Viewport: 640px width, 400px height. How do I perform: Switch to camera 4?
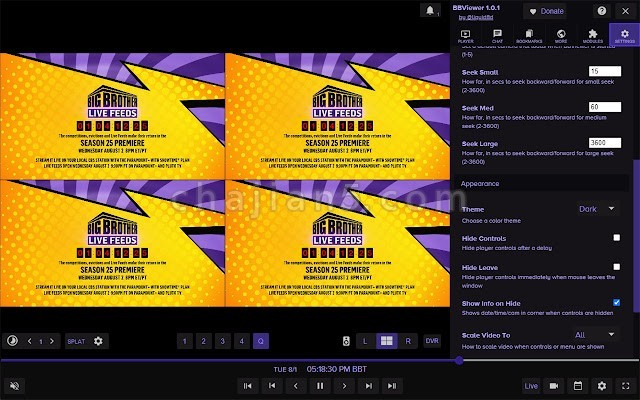coord(242,341)
